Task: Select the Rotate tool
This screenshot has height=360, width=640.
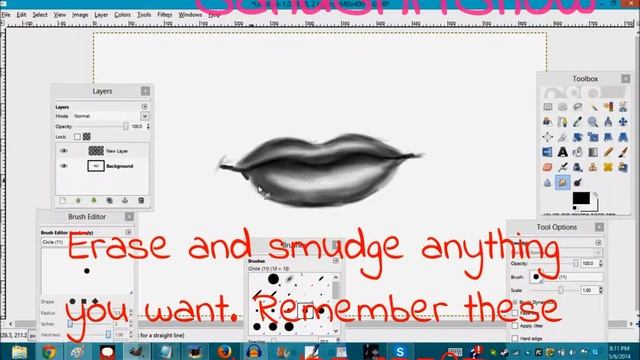Action: tap(578, 137)
